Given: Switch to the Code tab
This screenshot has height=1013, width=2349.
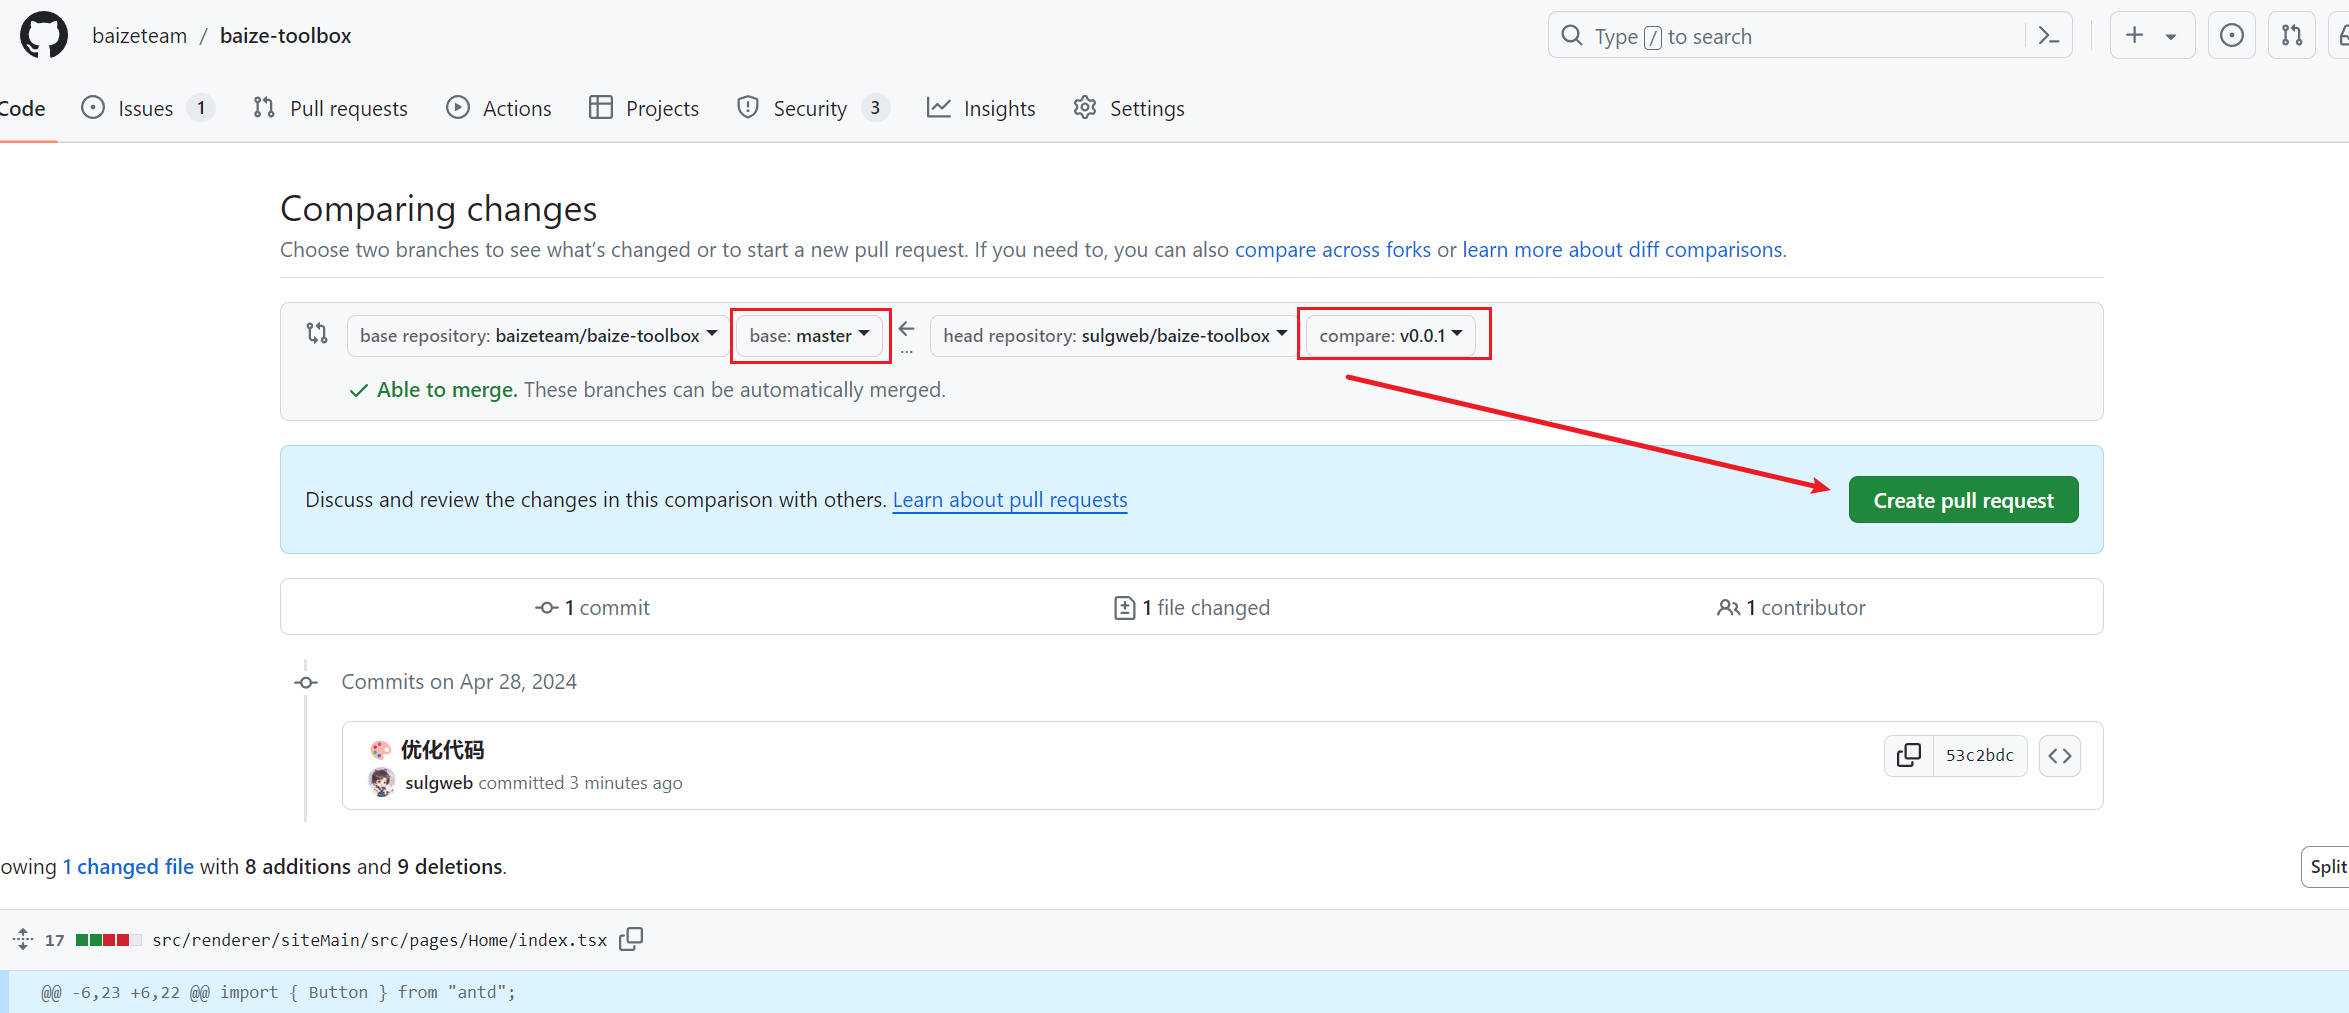Looking at the screenshot, I should tap(22, 108).
